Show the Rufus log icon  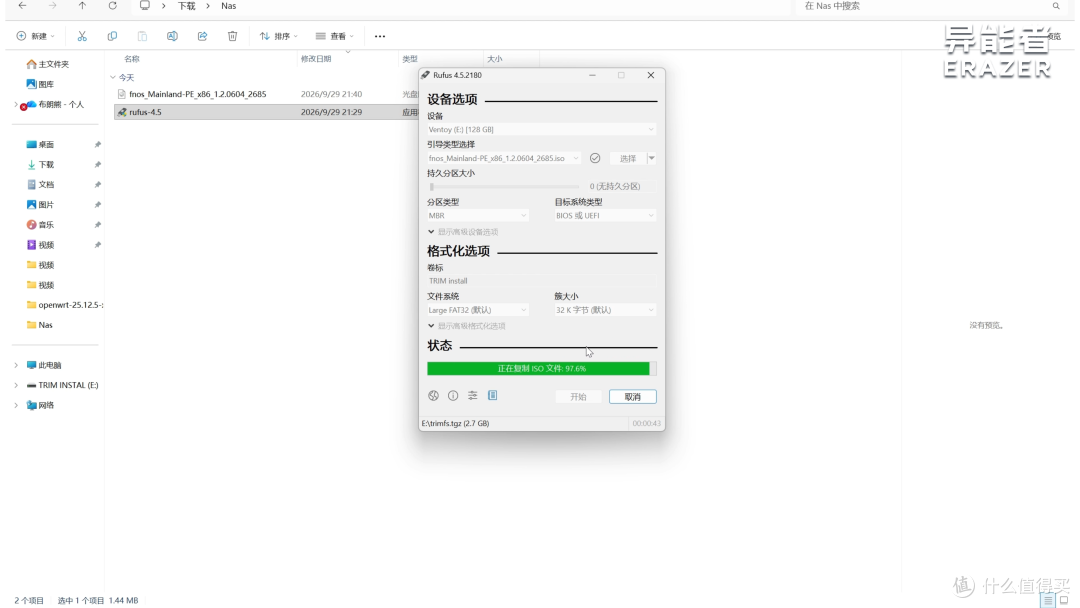pos(492,395)
